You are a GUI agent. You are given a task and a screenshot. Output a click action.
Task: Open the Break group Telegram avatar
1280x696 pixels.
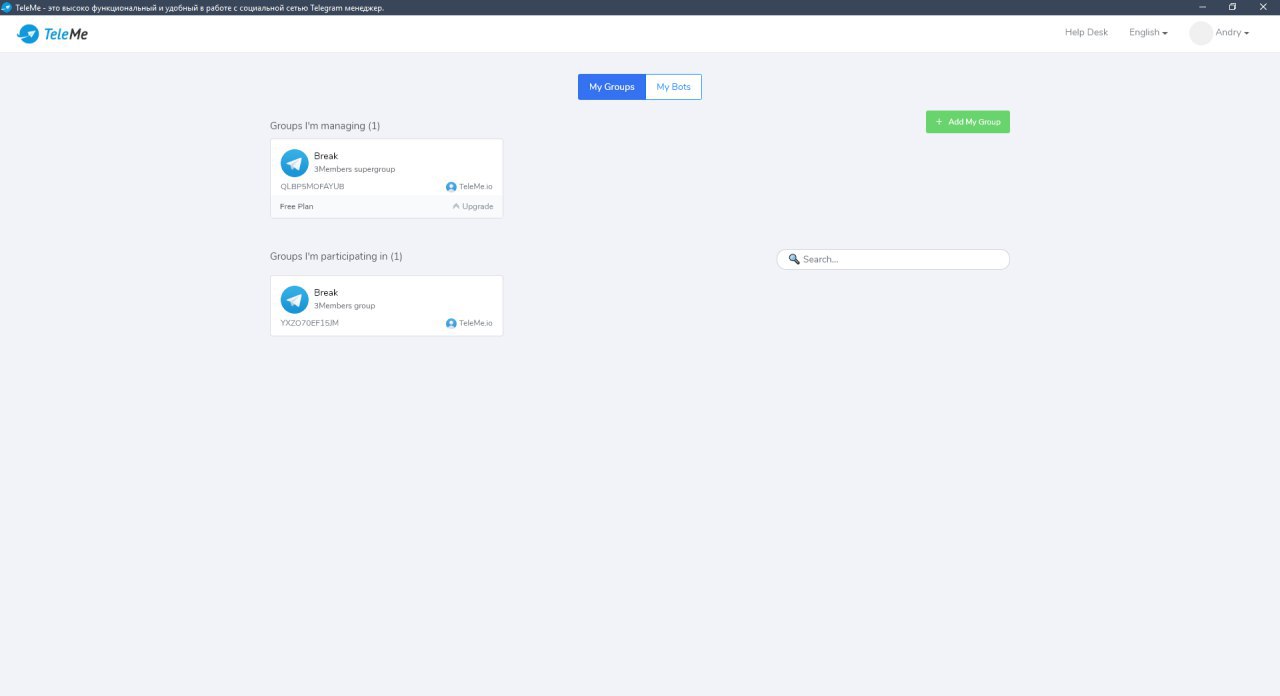294,299
